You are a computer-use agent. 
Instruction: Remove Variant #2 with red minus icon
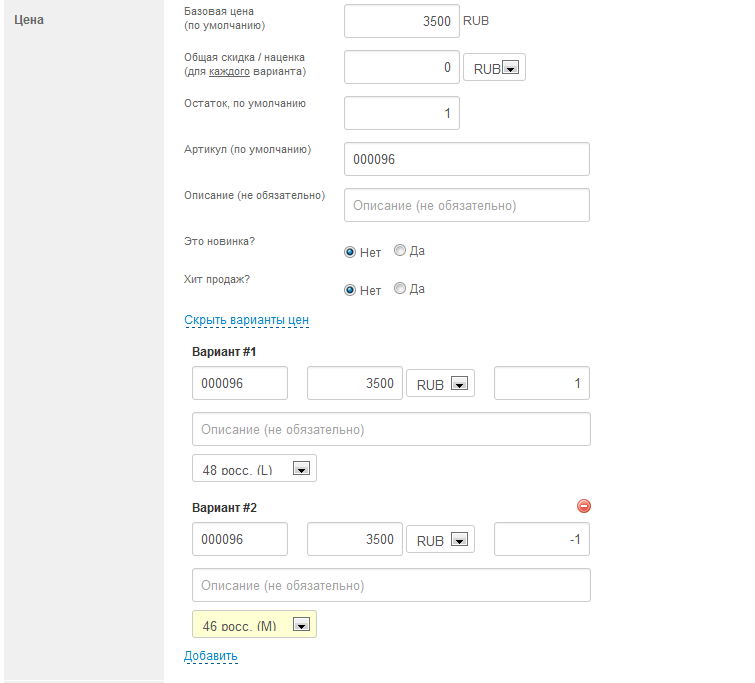pos(584,506)
